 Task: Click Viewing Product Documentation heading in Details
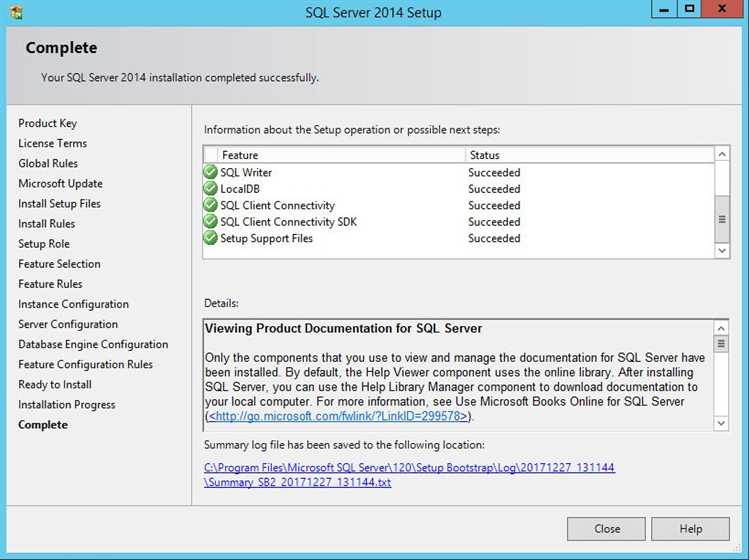pyautogui.click(x=343, y=329)
